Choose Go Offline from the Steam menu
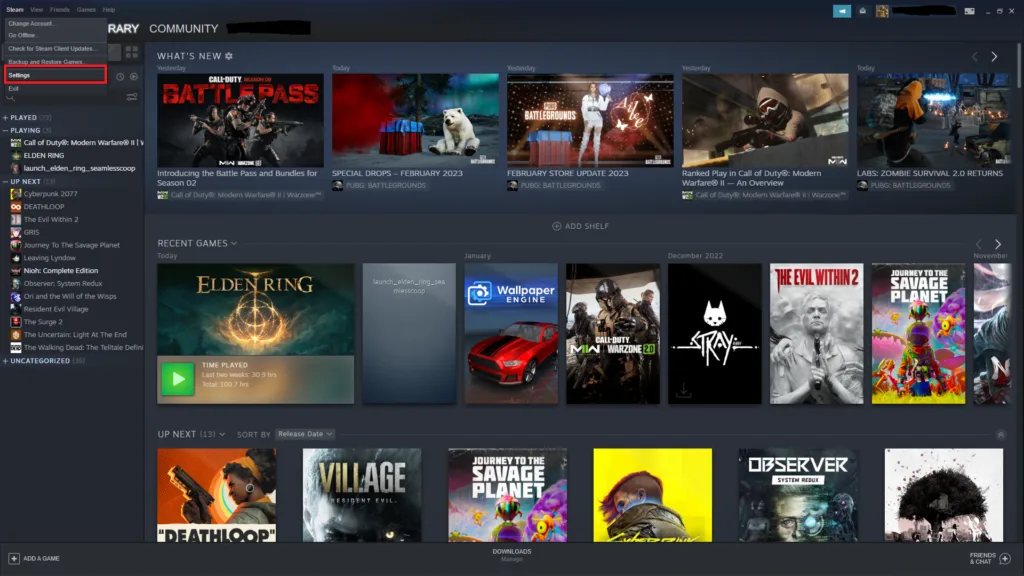Screen dimensions: 1024x576 click(x=22, y=35)
